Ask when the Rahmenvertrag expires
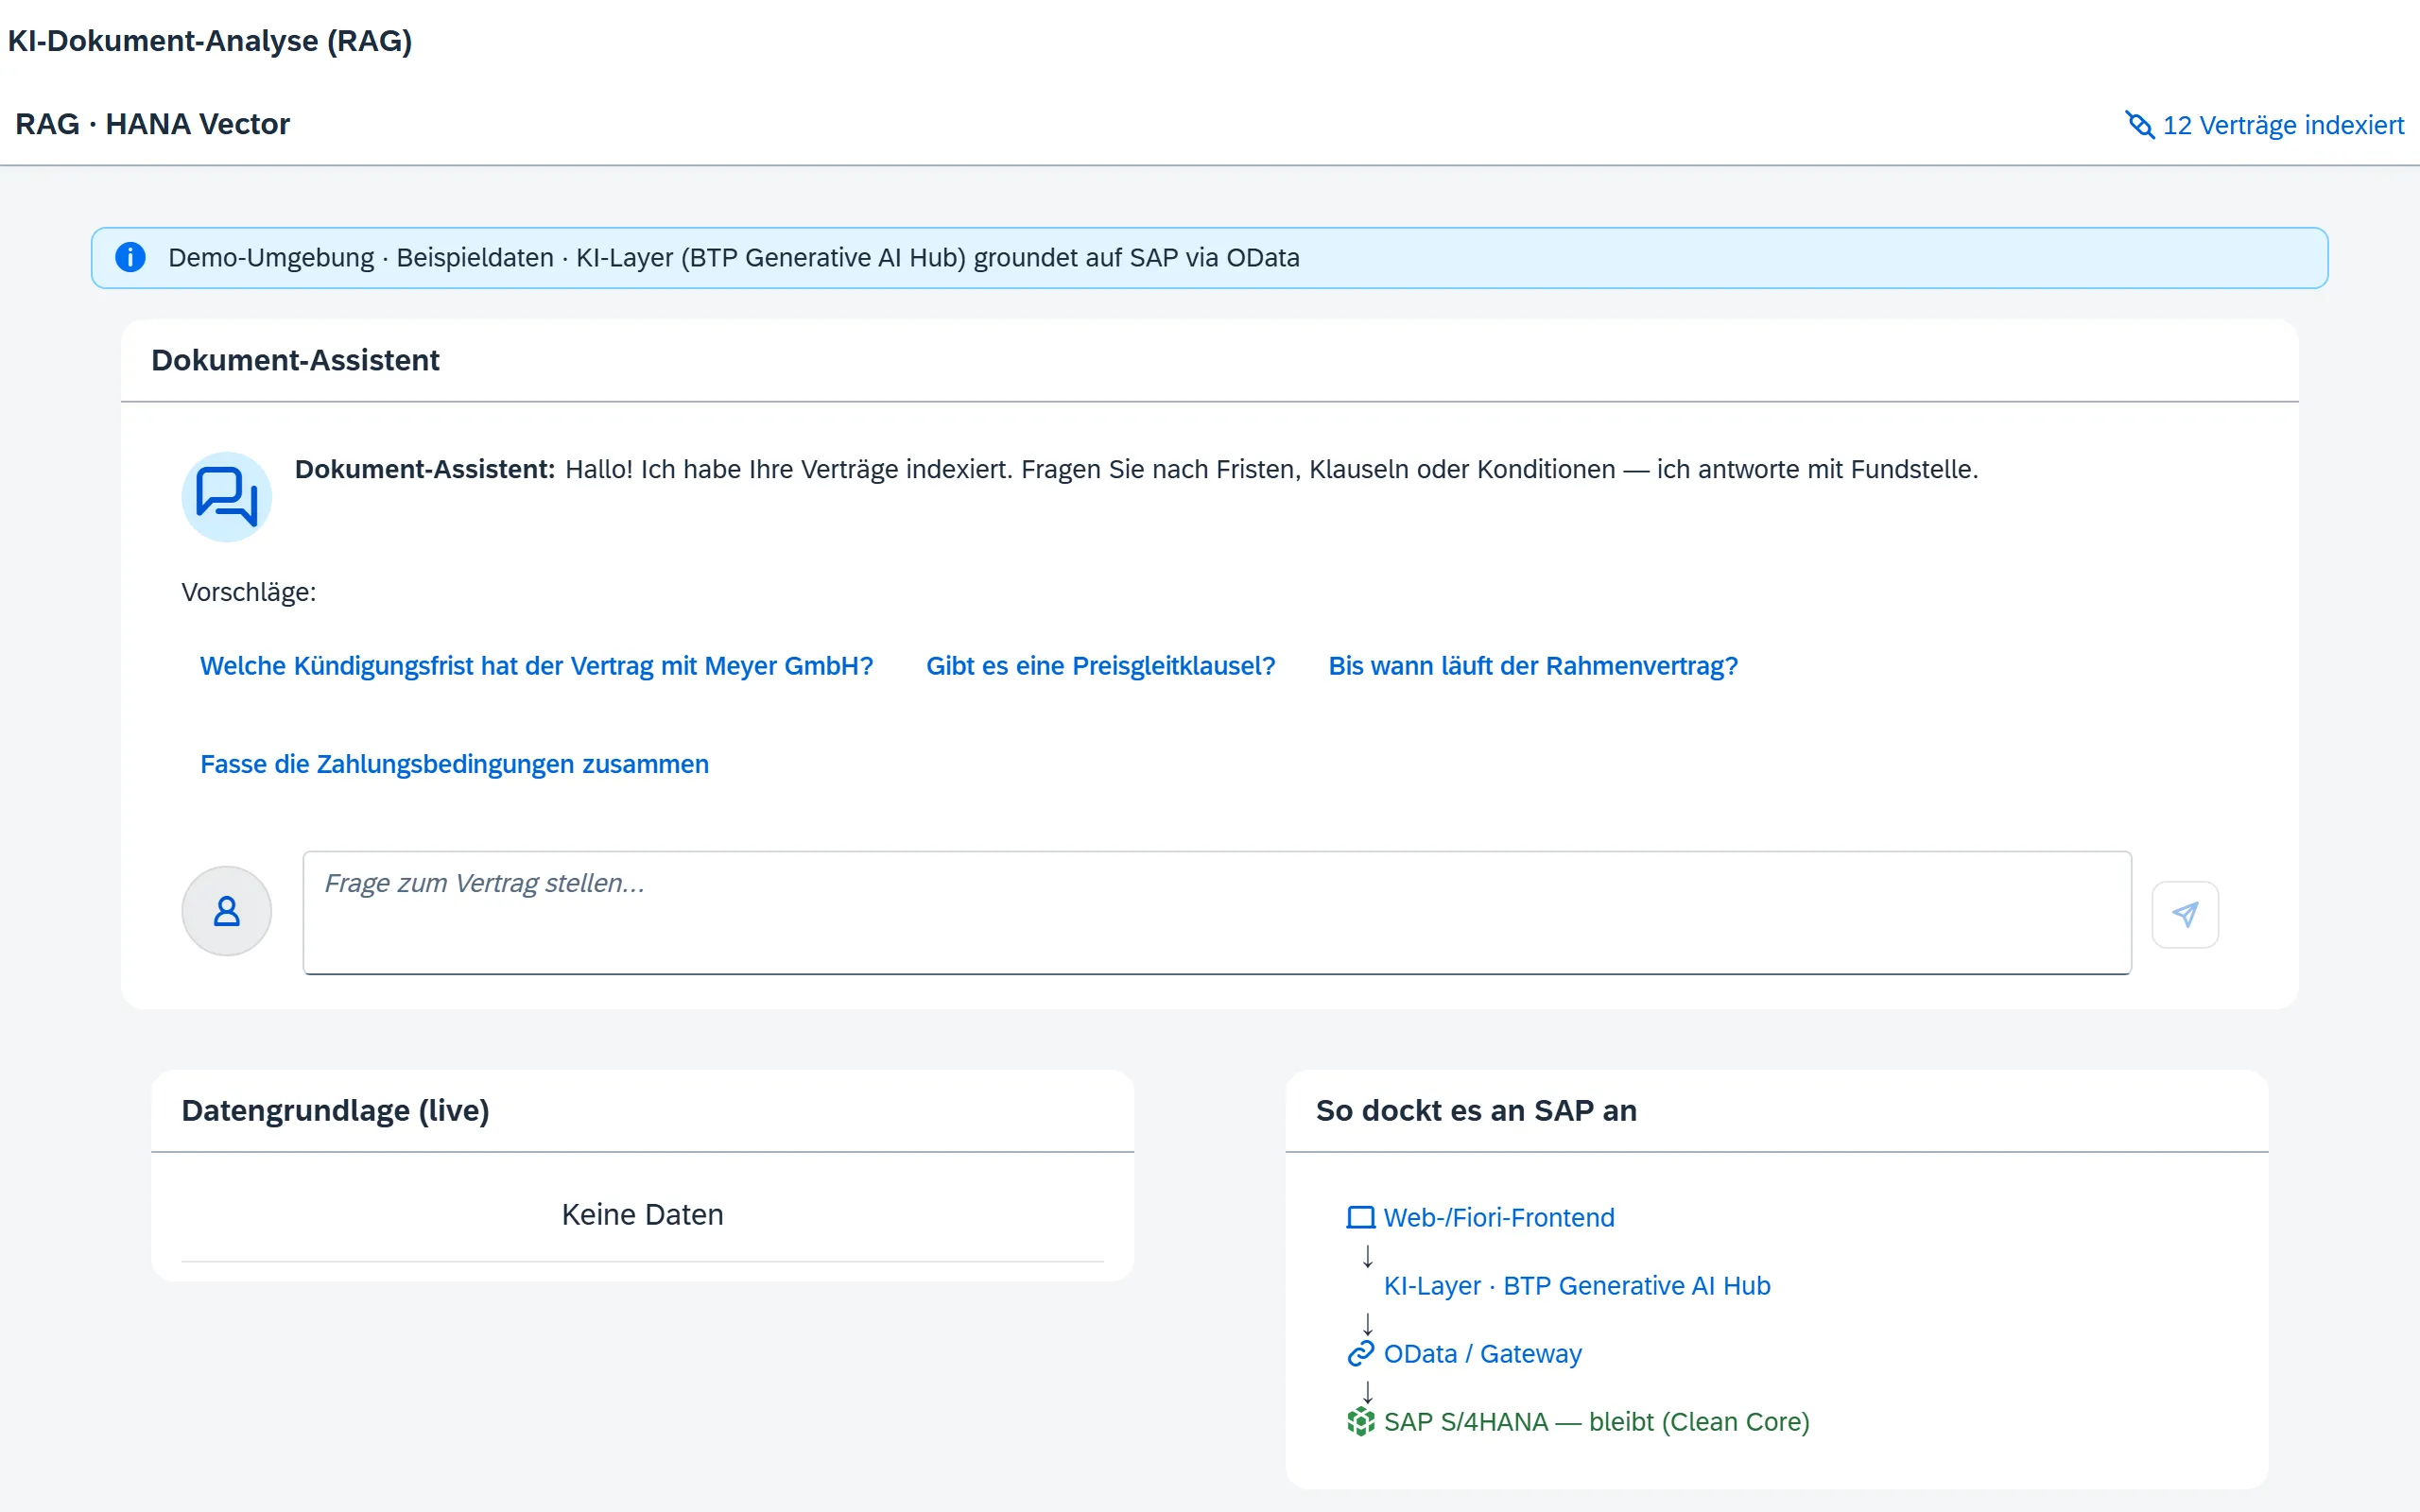The width and height of the screenshot is (2420, 1512). pos(1533,666)
